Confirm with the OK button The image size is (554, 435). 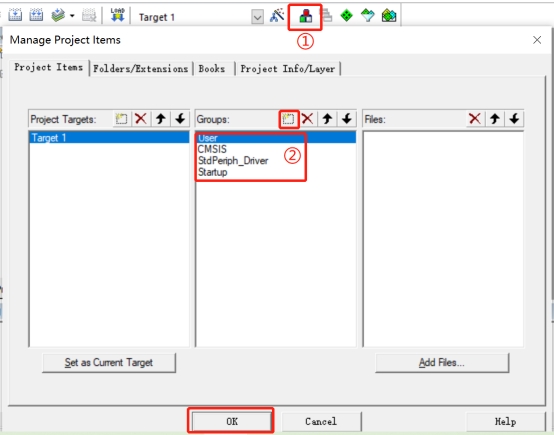232,421
